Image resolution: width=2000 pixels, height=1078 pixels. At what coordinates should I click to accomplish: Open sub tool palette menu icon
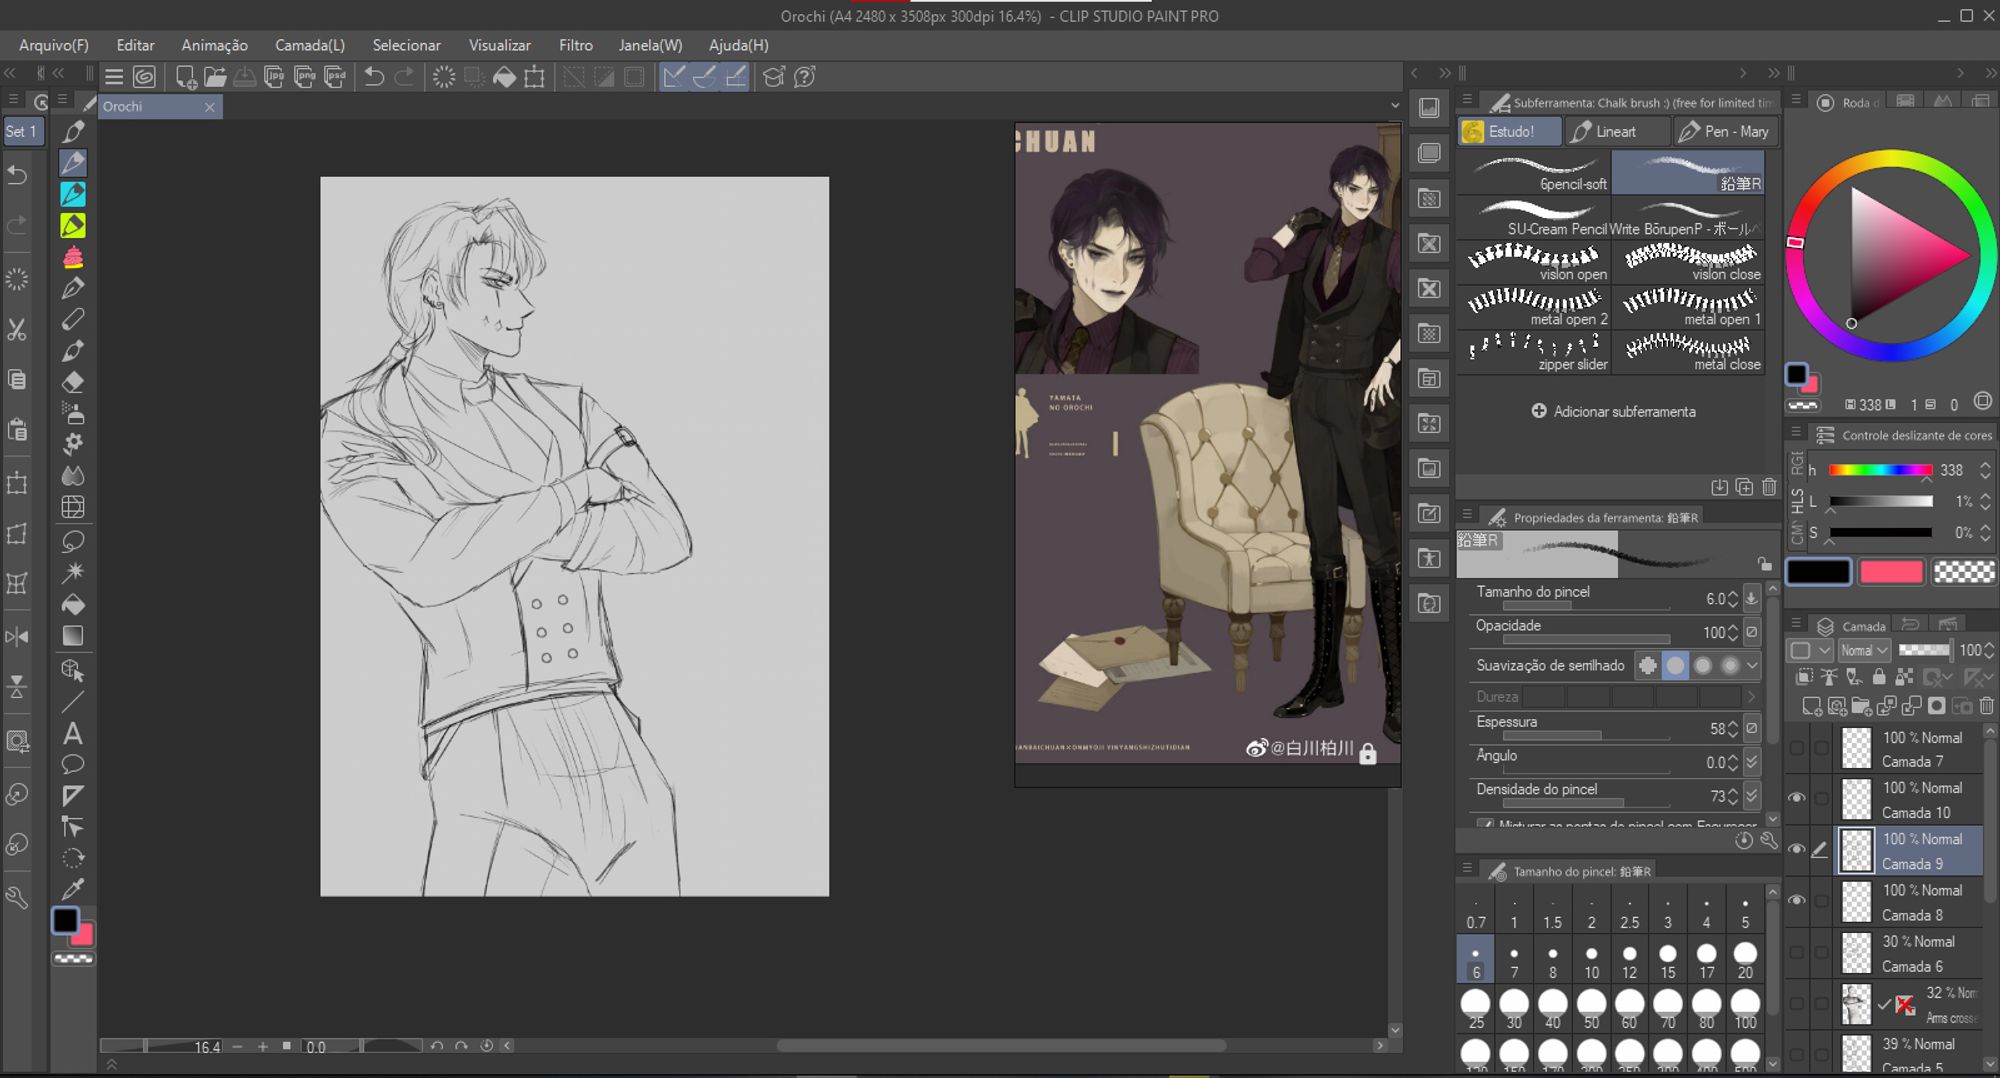click(1467, 100)
